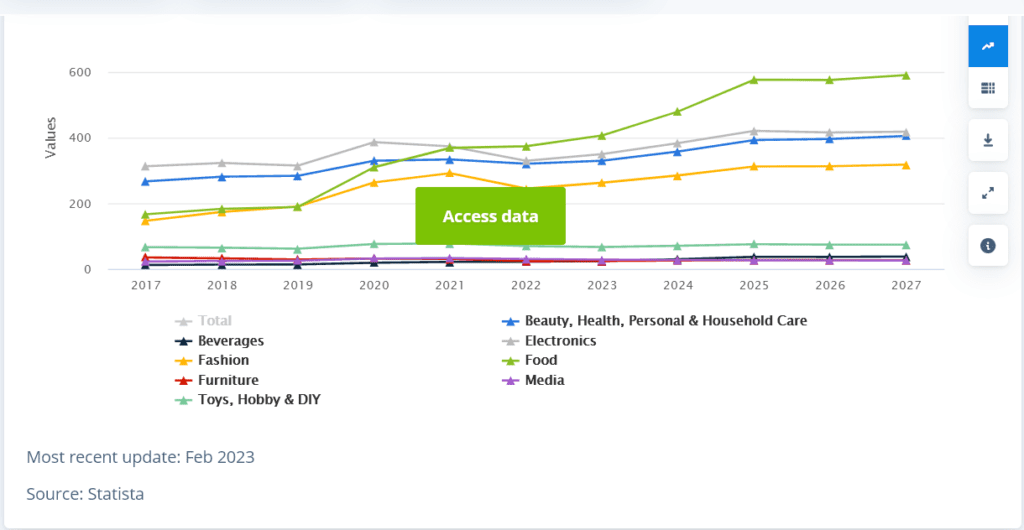Switch to line chart view icon

pyautogui.click(x=988, y=46)
